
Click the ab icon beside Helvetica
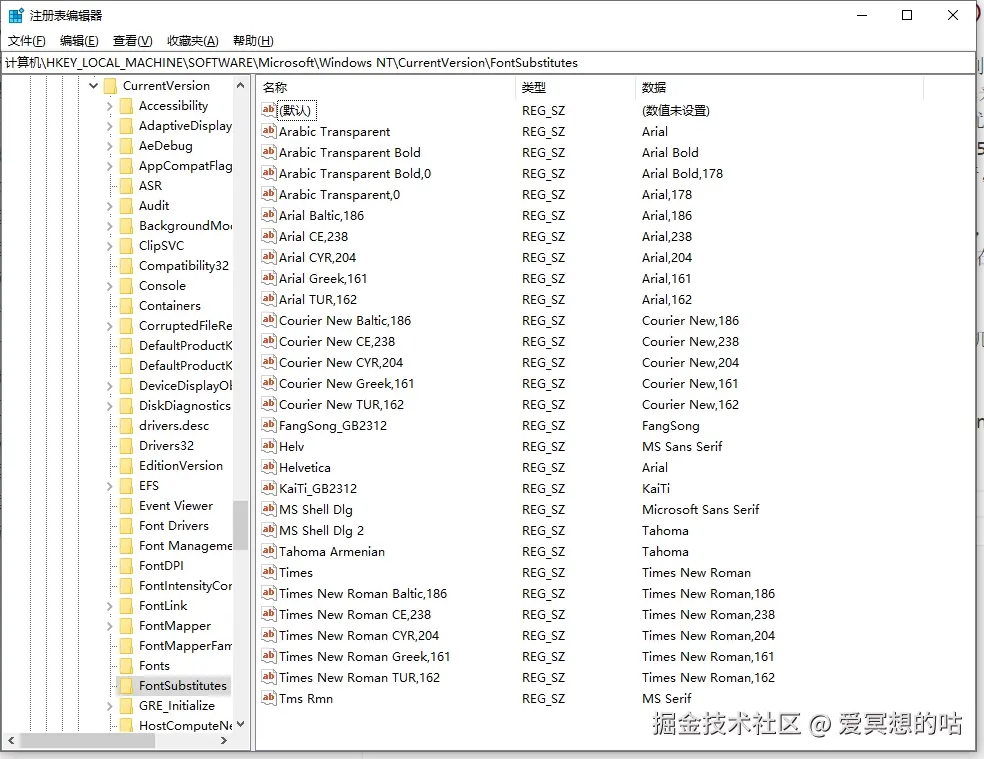pos(267,467)
